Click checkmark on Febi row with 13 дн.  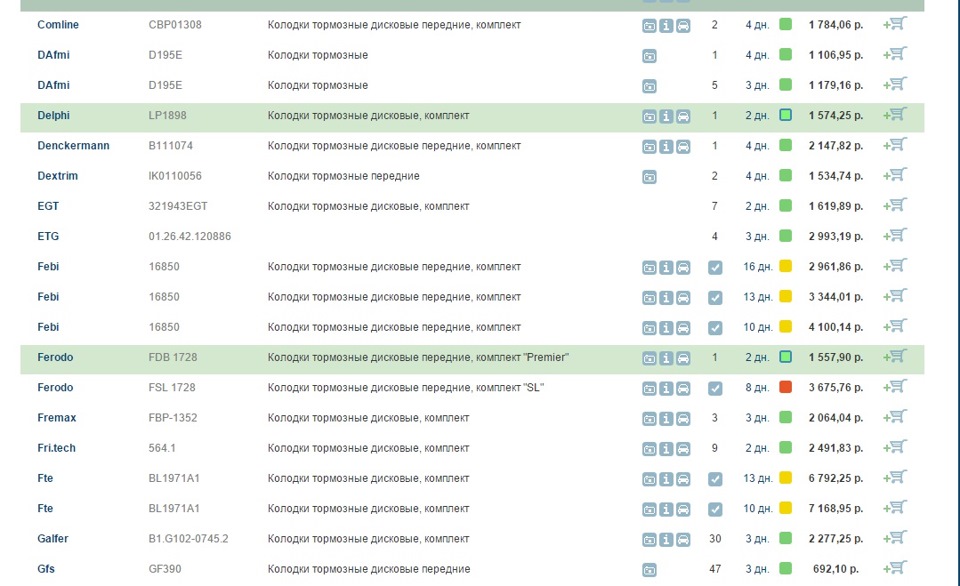point(715,298)
